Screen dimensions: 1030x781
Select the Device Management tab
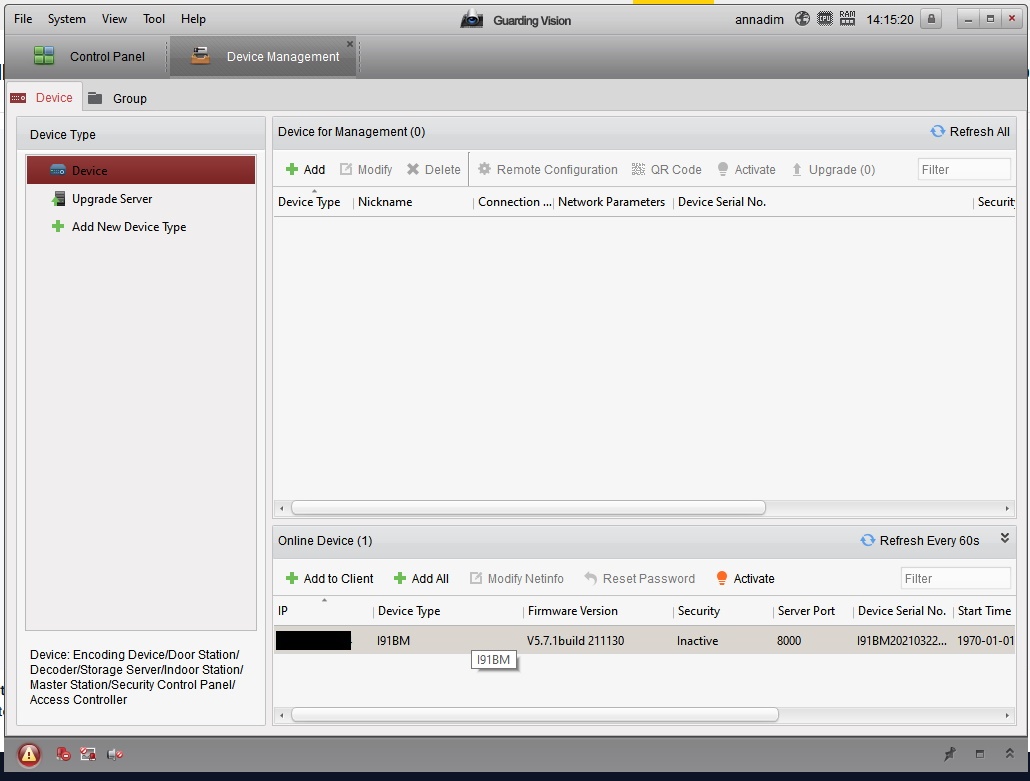point(264,56)
